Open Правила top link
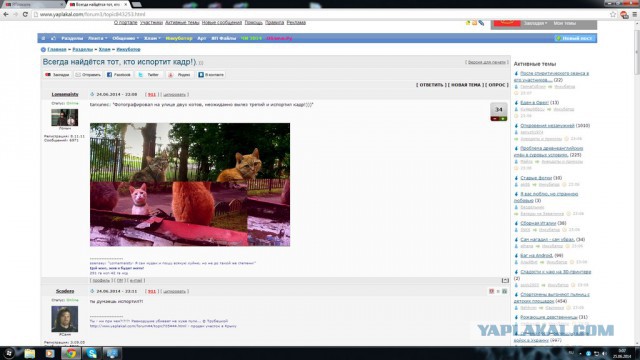The height and width of the screenshot is (360, 640). coord(274,22)
